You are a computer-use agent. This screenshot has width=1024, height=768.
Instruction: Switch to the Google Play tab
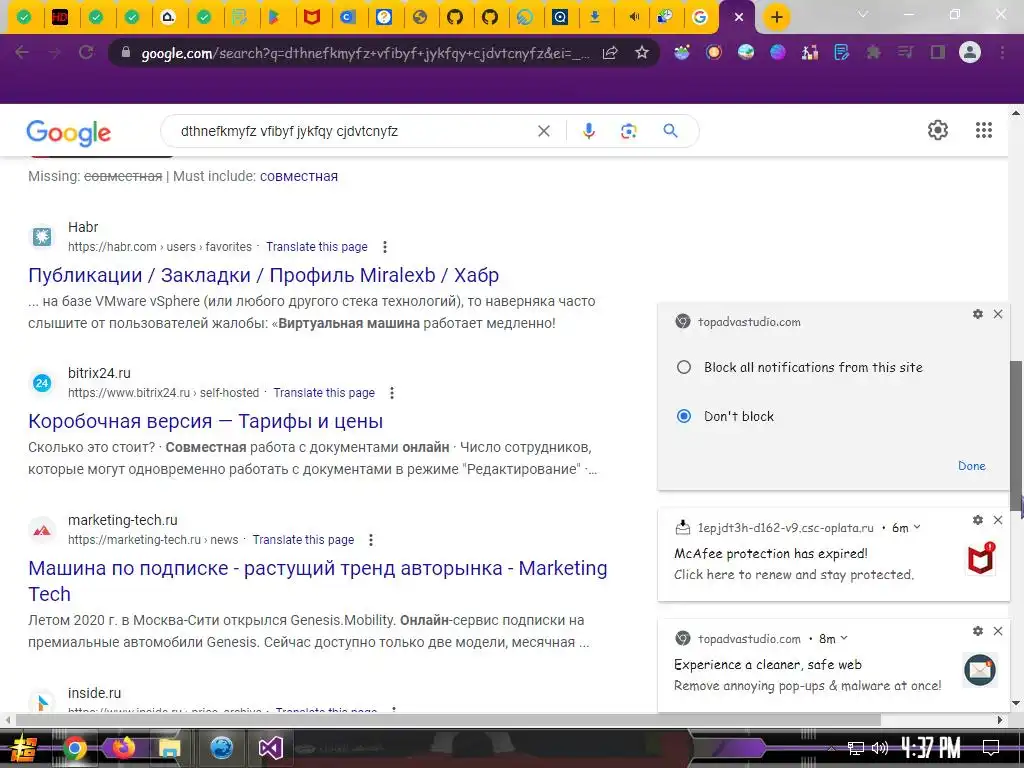click(275, 17)
